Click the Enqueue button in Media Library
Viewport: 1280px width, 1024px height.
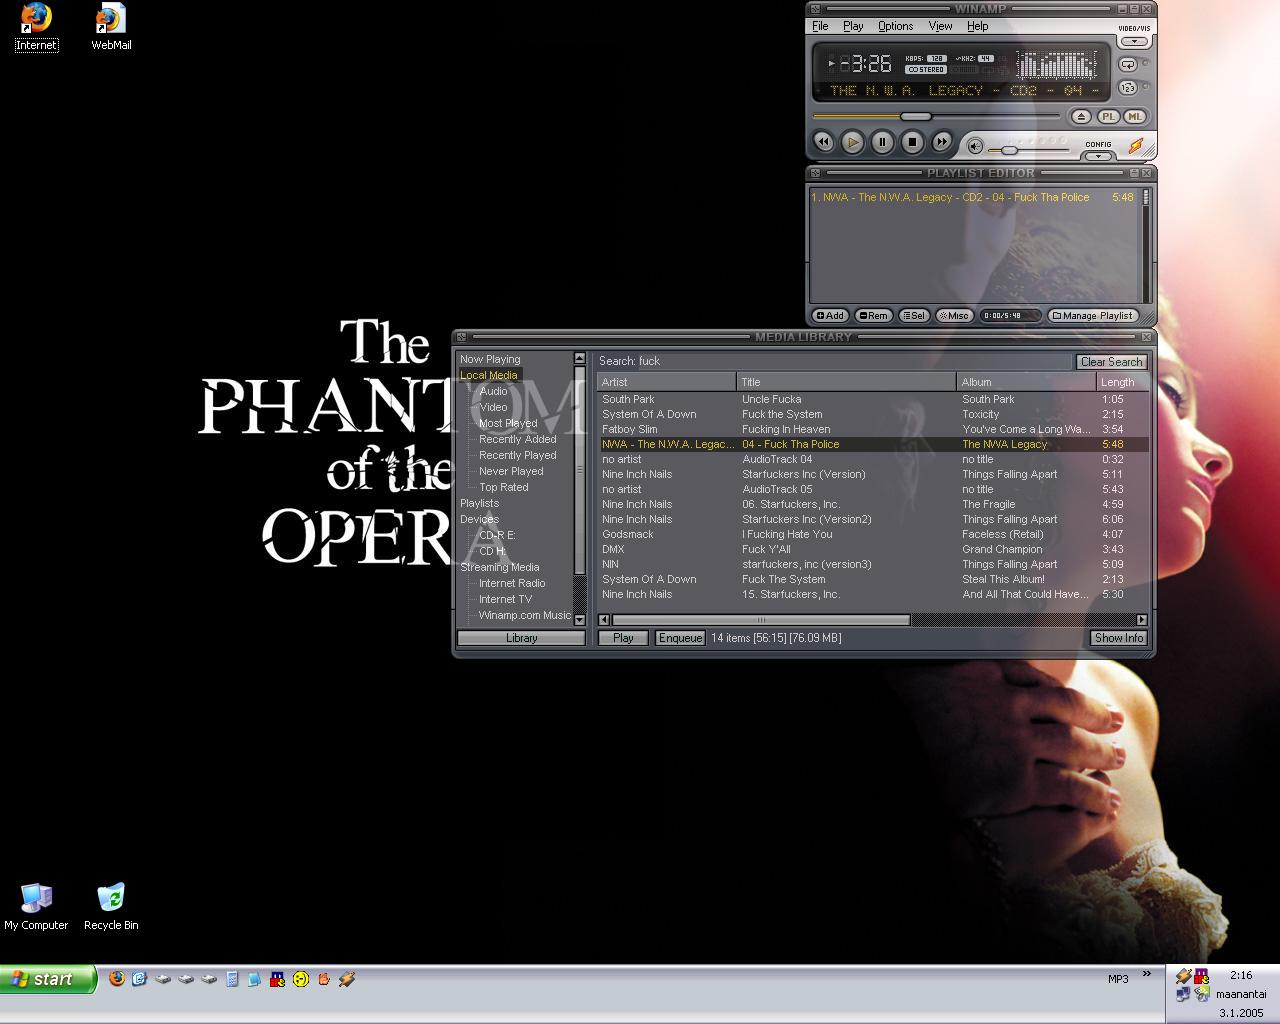point(680,638)
